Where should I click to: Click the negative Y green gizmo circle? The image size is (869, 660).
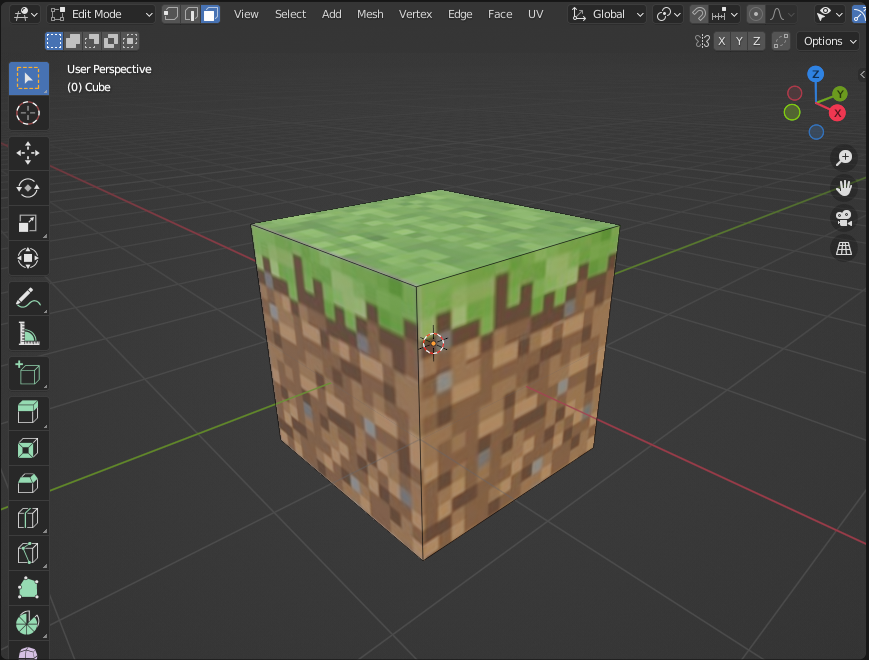point(792,112)
